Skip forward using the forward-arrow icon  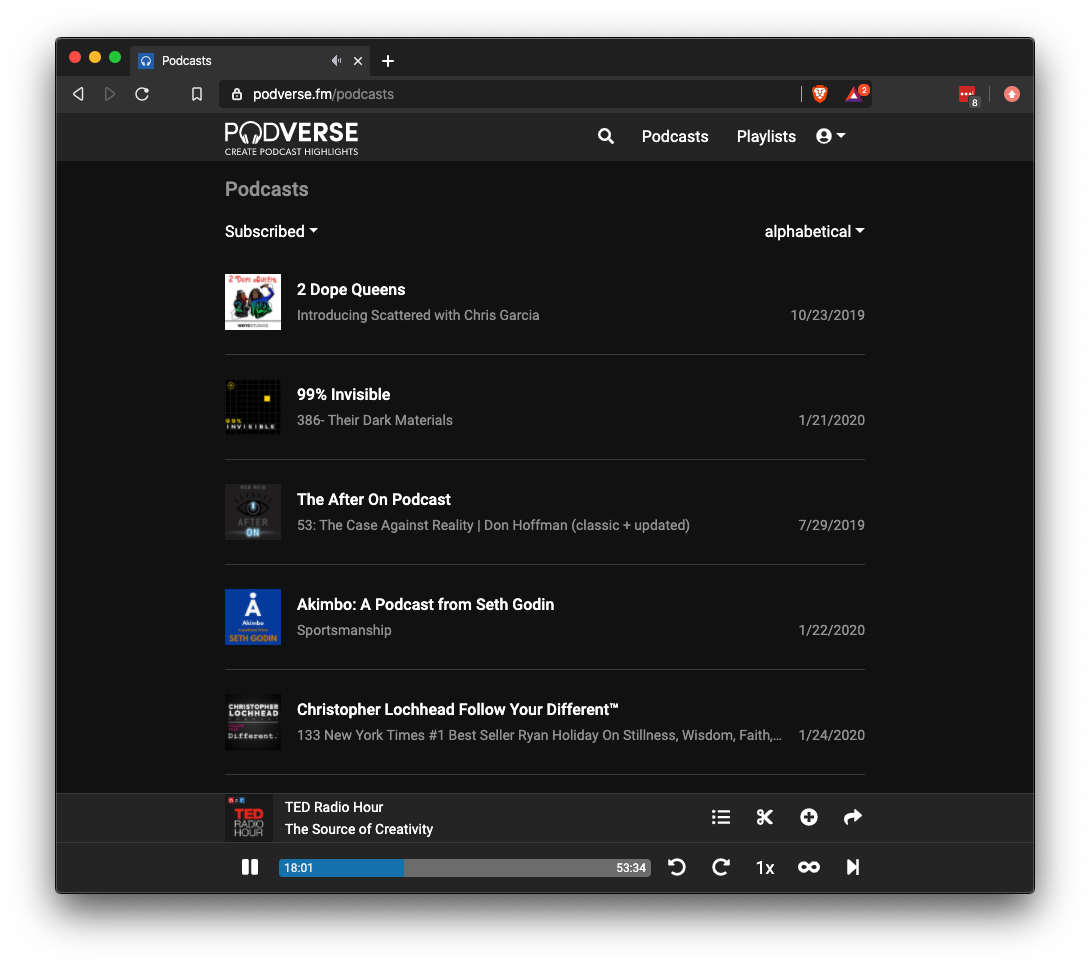721,867
